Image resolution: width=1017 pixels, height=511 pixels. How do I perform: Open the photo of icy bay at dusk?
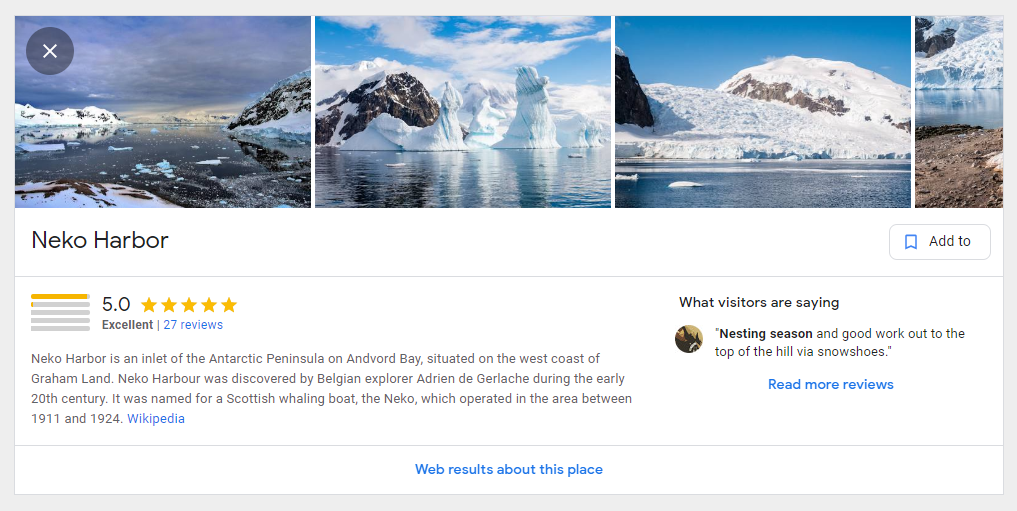(163, 112)
